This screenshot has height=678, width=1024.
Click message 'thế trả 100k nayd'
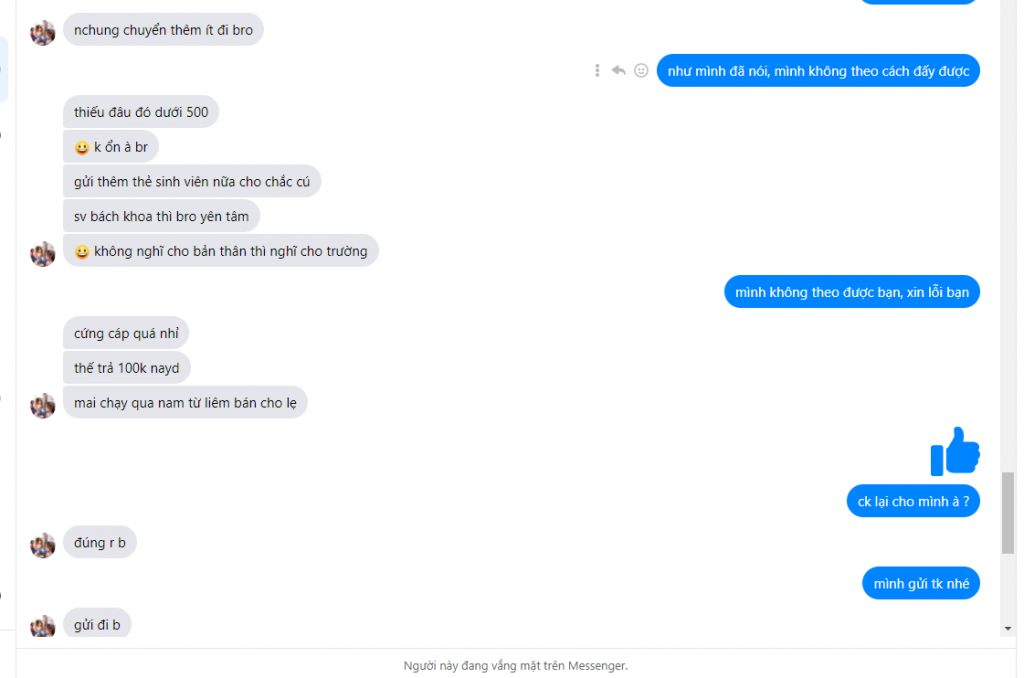click(127, 368)
